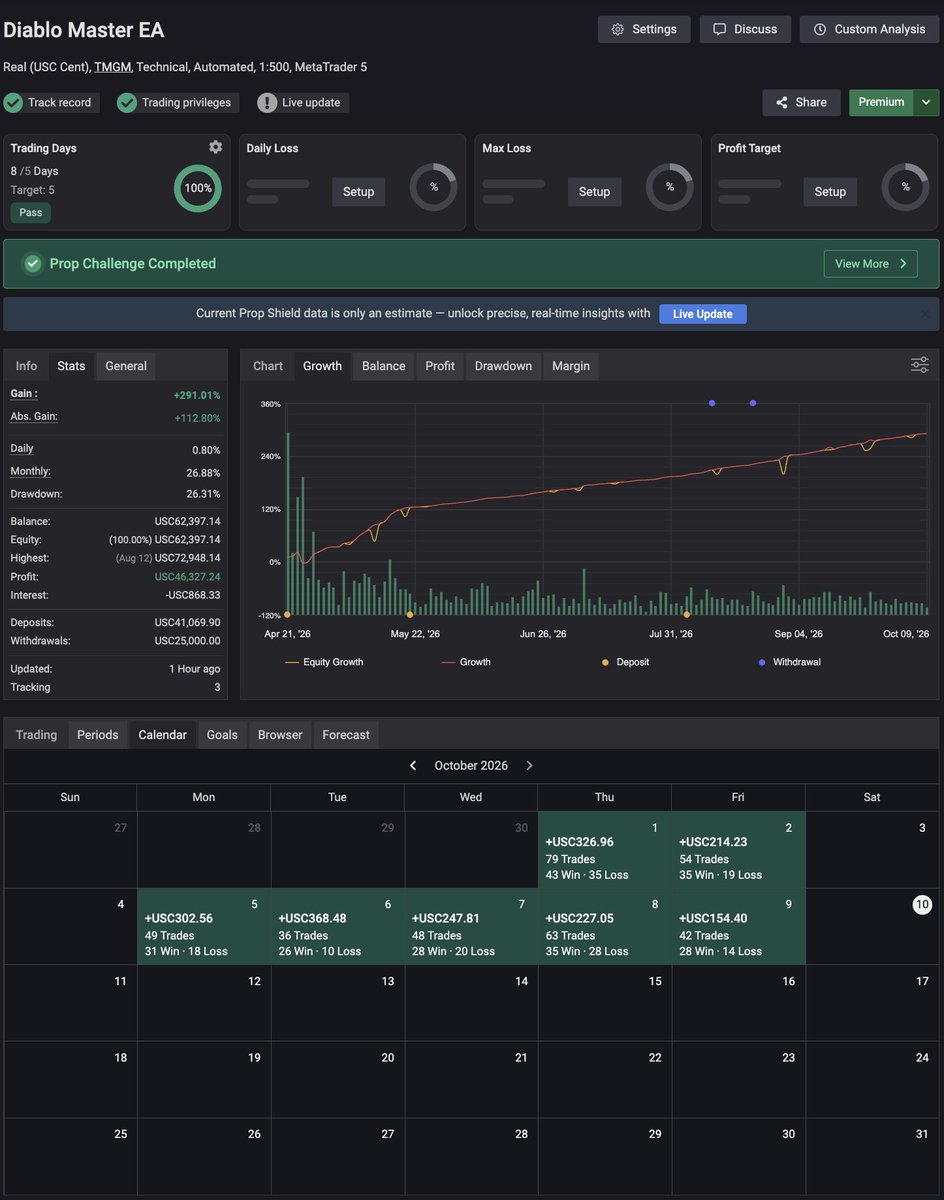Viewport: 944px width, 1200px height.
Task: Click the Abs. Gain label
Action: [34, 416]
